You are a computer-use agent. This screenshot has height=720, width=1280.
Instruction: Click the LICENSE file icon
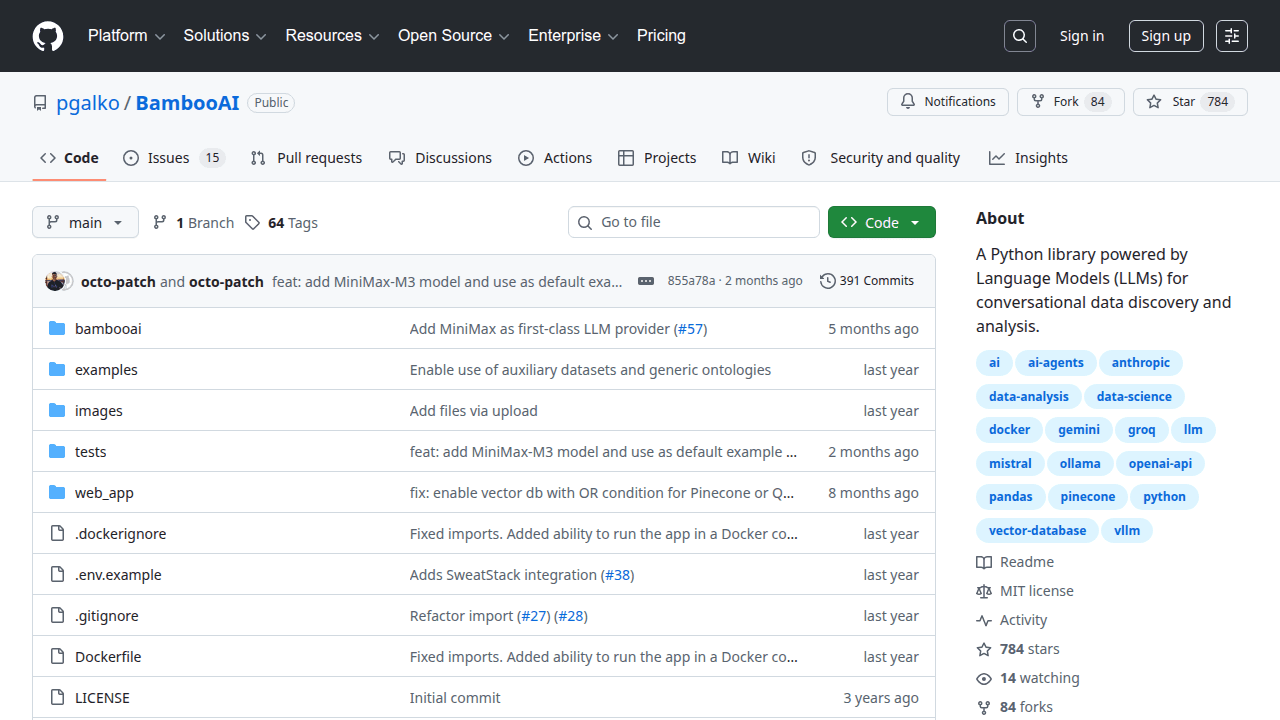tap(57, 697)
